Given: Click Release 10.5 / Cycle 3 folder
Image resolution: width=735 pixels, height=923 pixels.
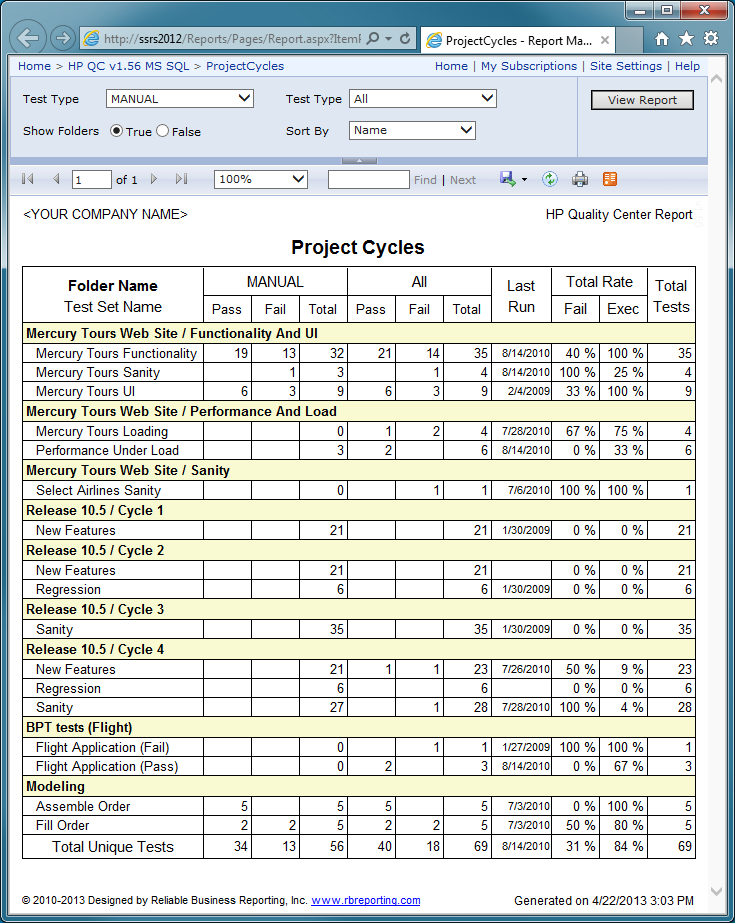Looking at the screenshot, I should click(x=95, y=609).
